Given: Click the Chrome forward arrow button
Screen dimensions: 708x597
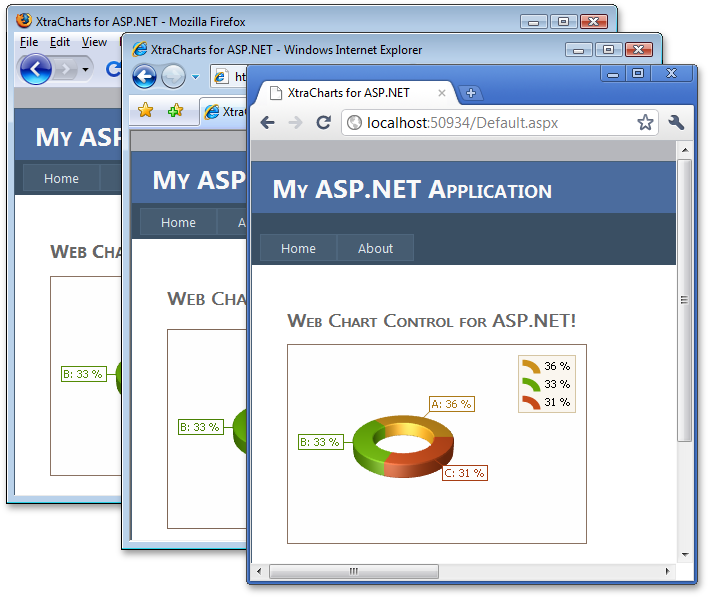Looking at the screenshot, I should pos(295,122).
